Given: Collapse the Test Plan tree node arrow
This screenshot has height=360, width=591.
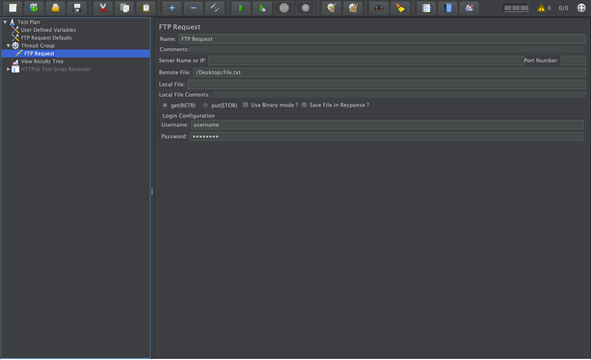Looking at the screenshot, I should [x=5, y=22].
